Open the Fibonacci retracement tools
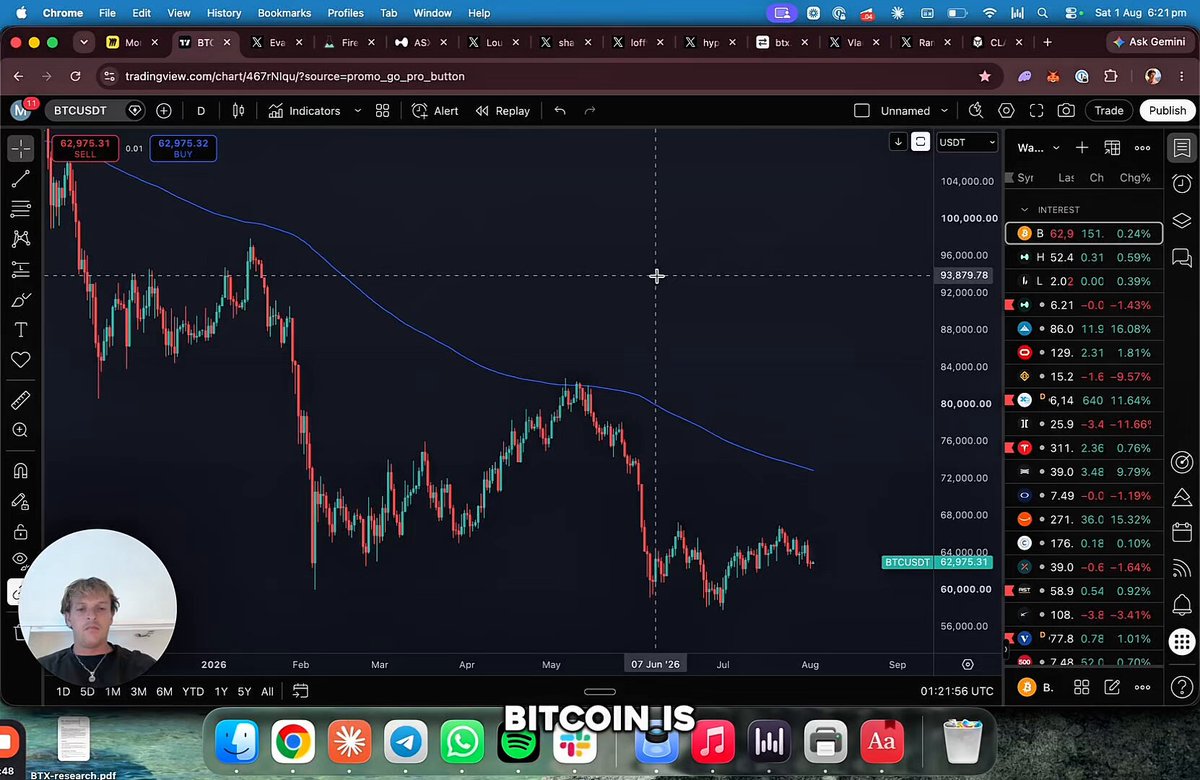 point(20,210)
